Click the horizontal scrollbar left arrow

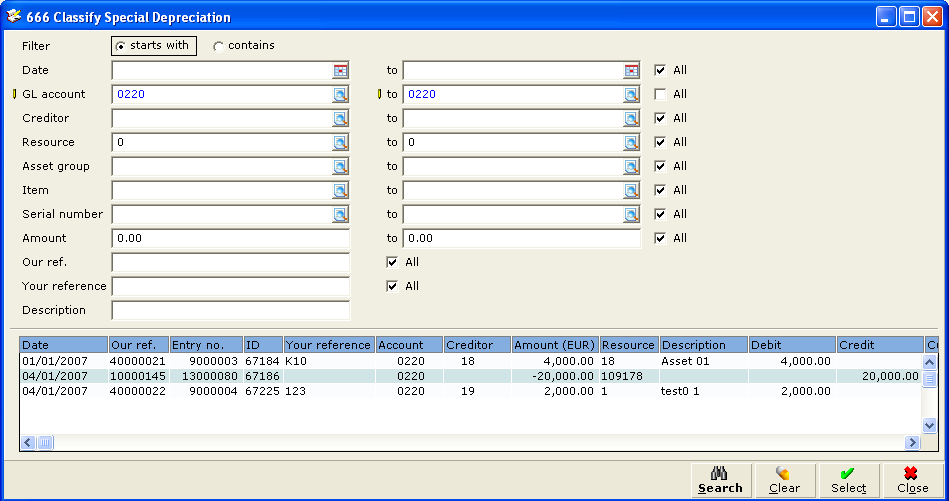(x=28, y=443)
